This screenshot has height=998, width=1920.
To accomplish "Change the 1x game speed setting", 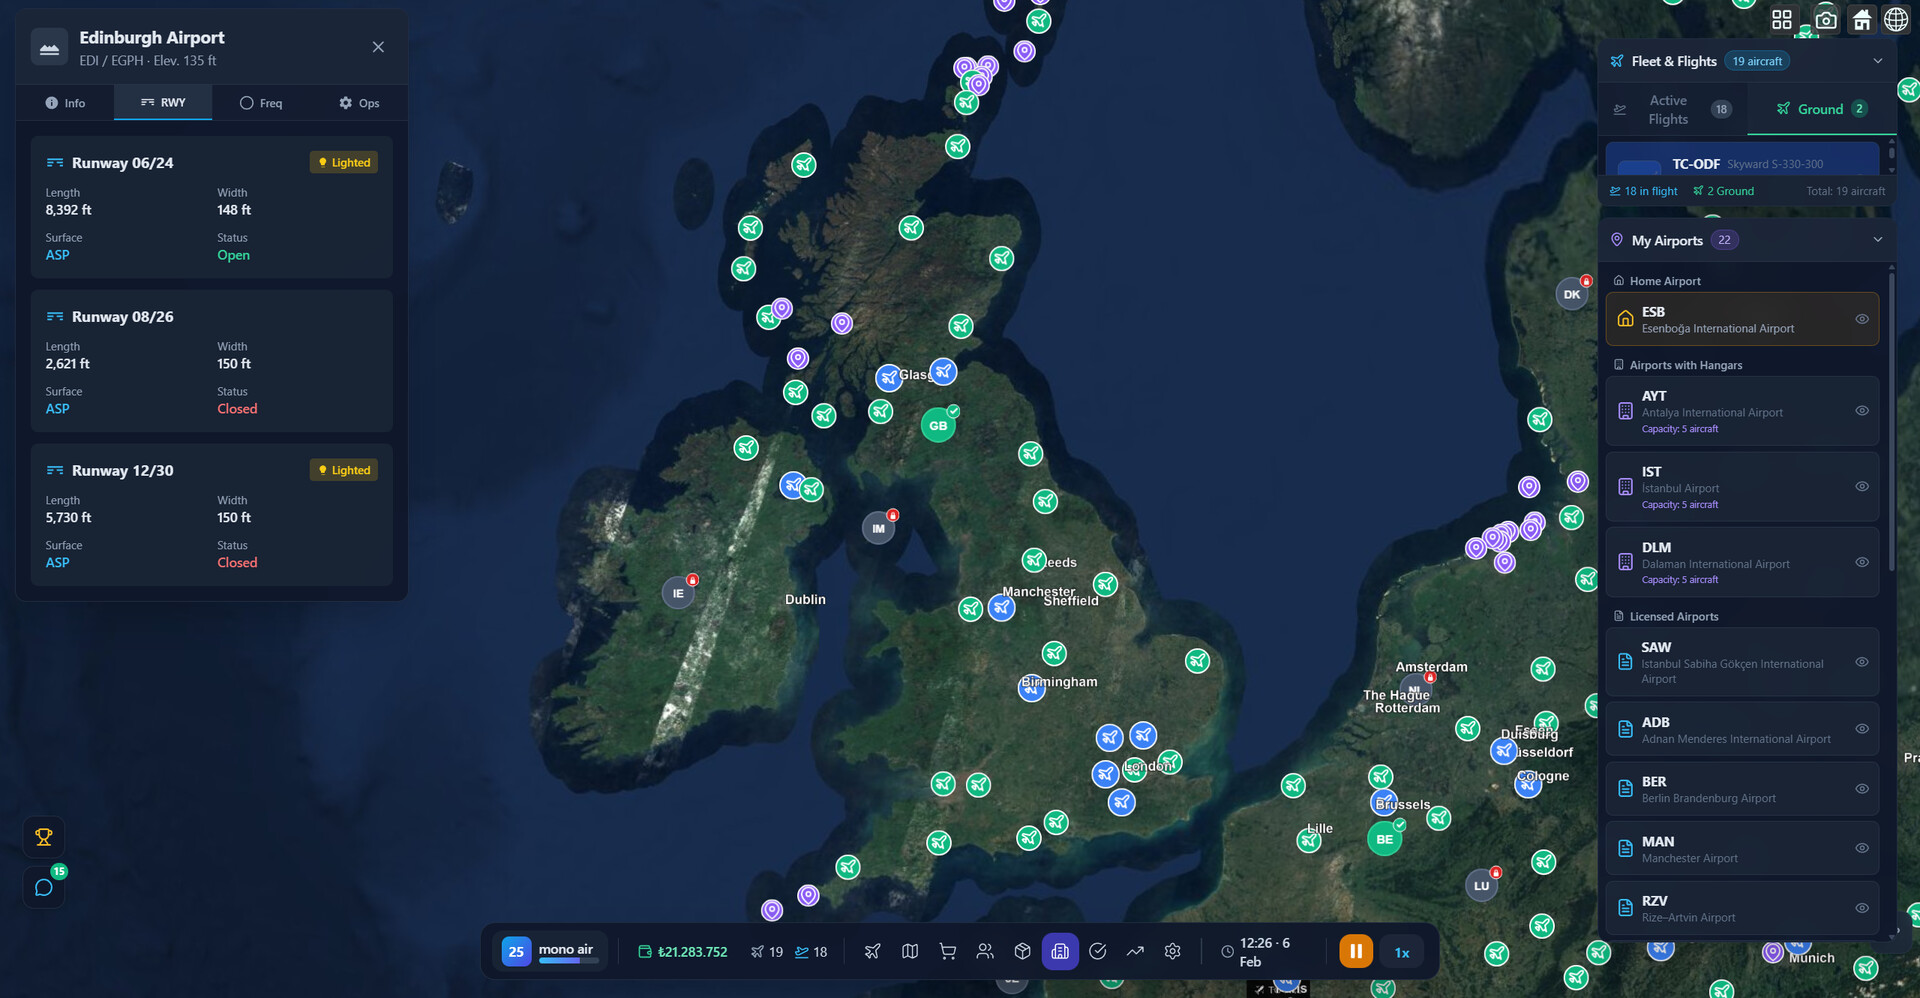I will tap(1402, 952).
